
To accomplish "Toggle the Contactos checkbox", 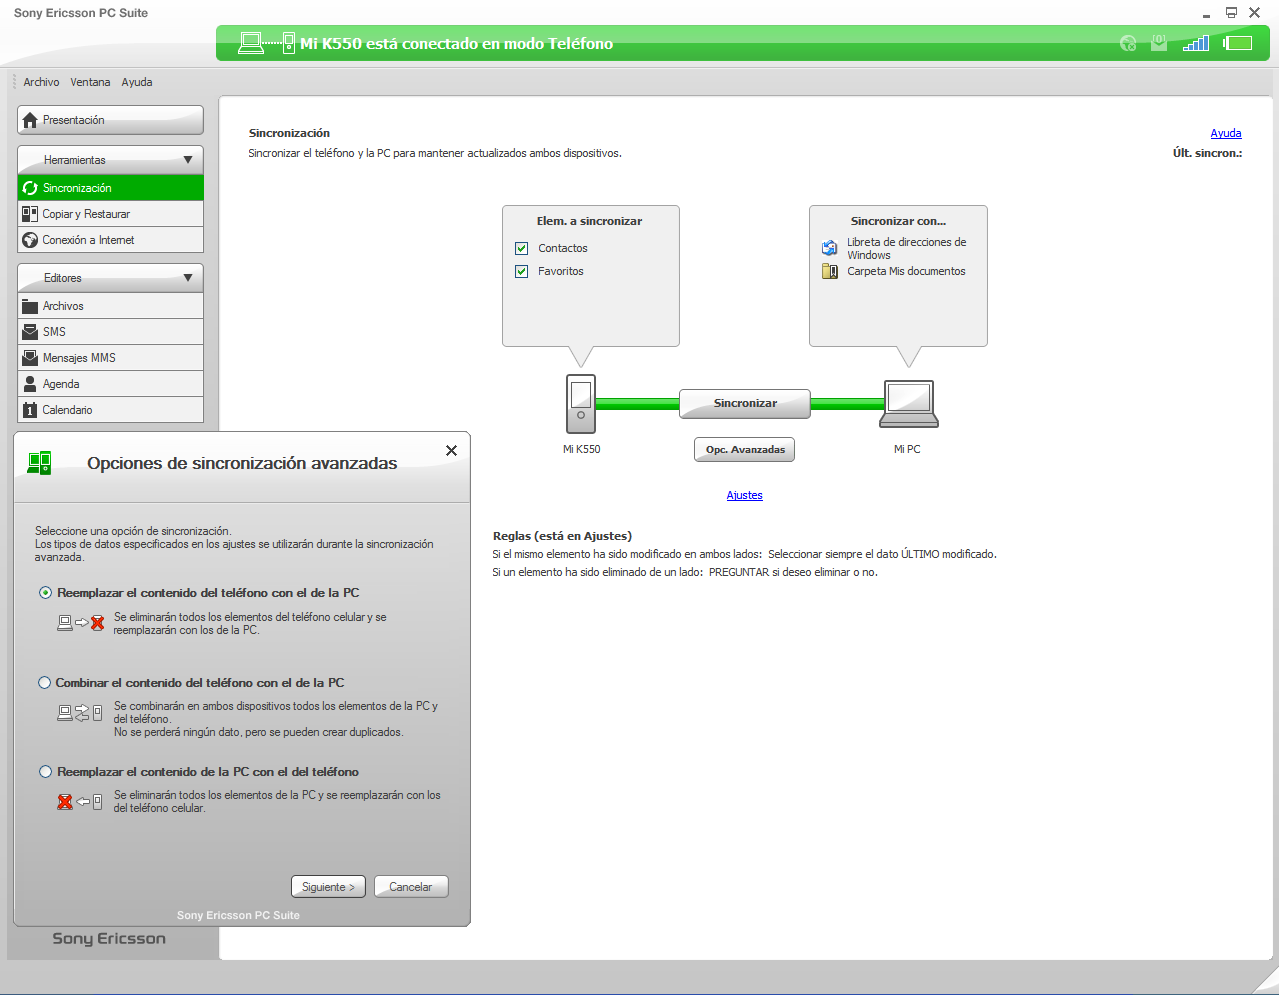I will point(521,248).
